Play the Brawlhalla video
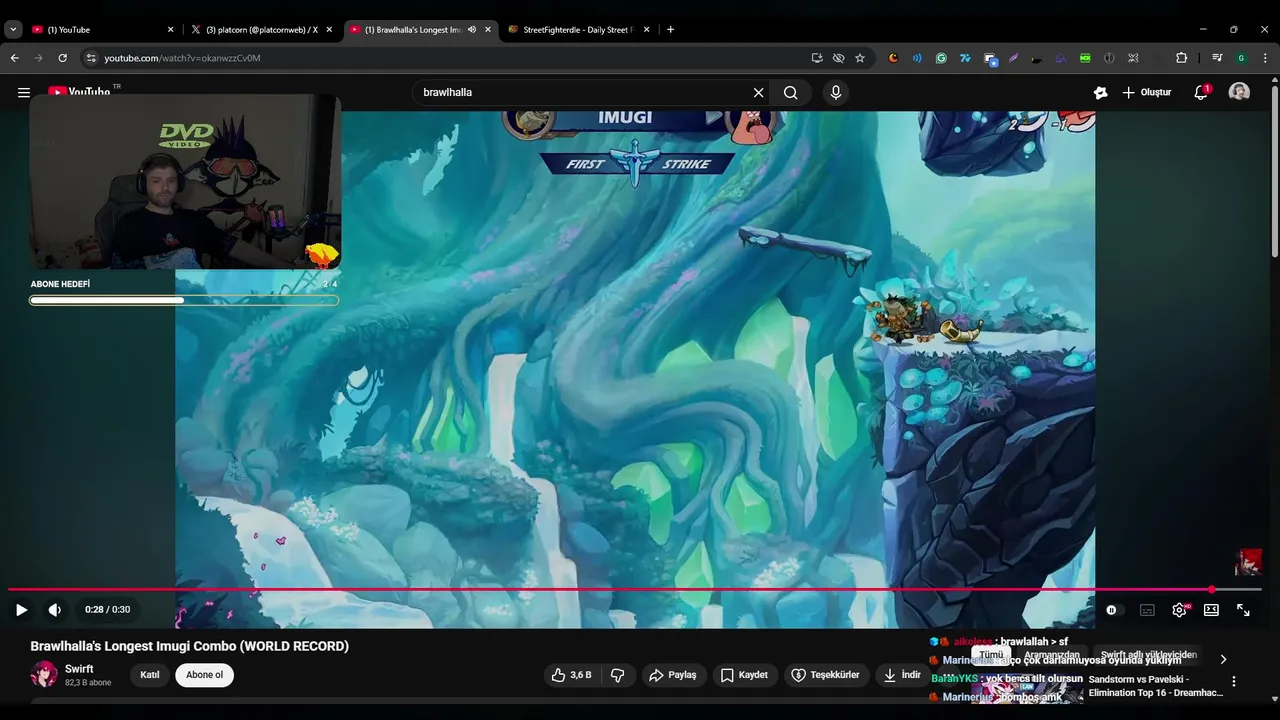Screen dimensions: 1280x720 tap(21, 610)
